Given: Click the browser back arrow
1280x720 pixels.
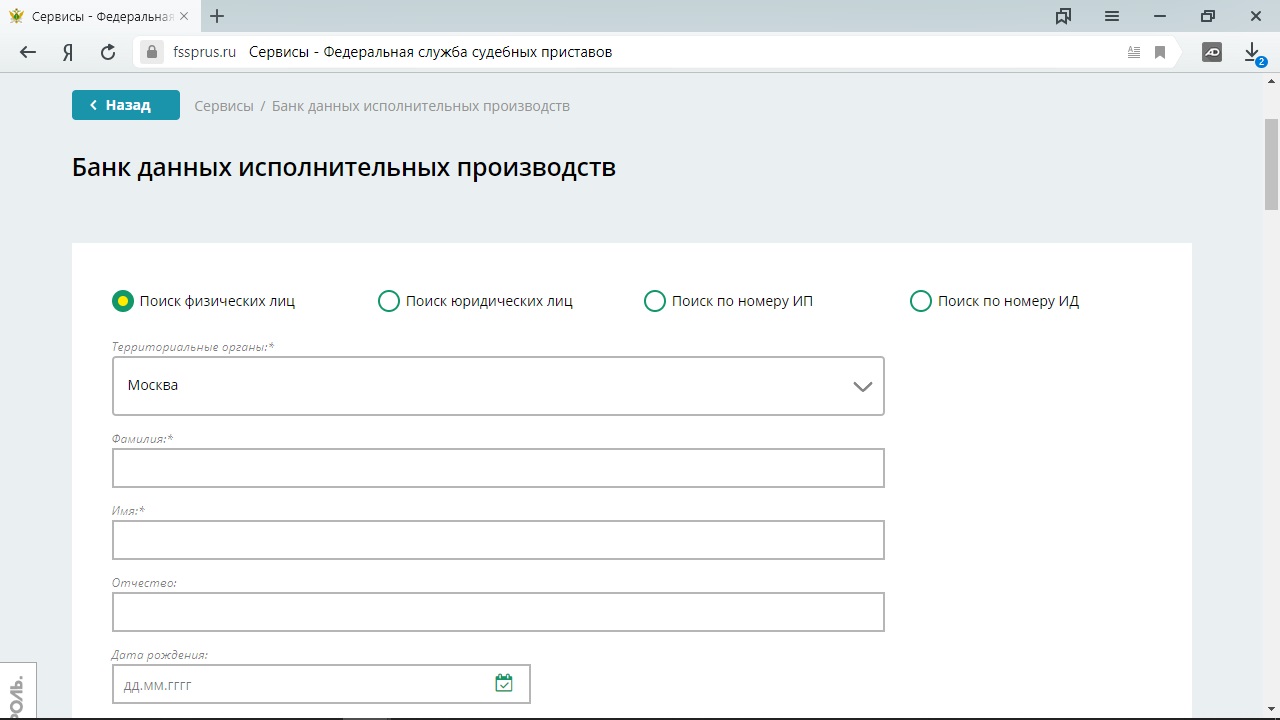Looking at the screenshot, I should [x=28, y=52].
